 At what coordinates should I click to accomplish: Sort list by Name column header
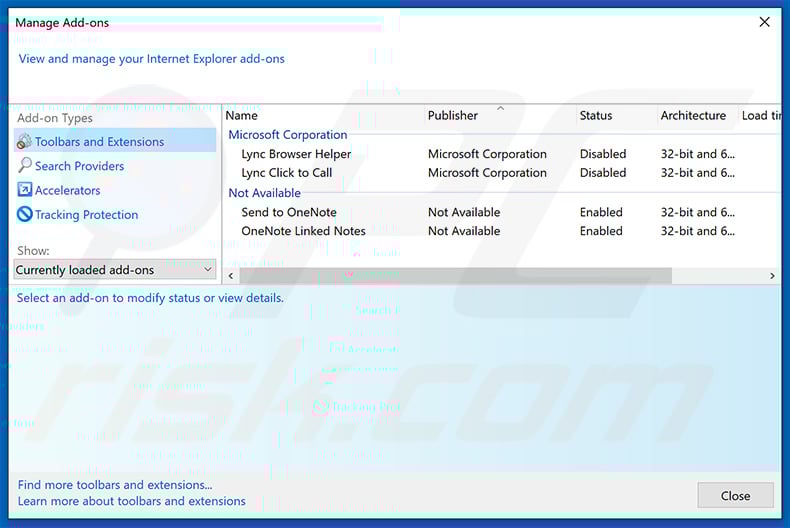click(x=241, y=115)
